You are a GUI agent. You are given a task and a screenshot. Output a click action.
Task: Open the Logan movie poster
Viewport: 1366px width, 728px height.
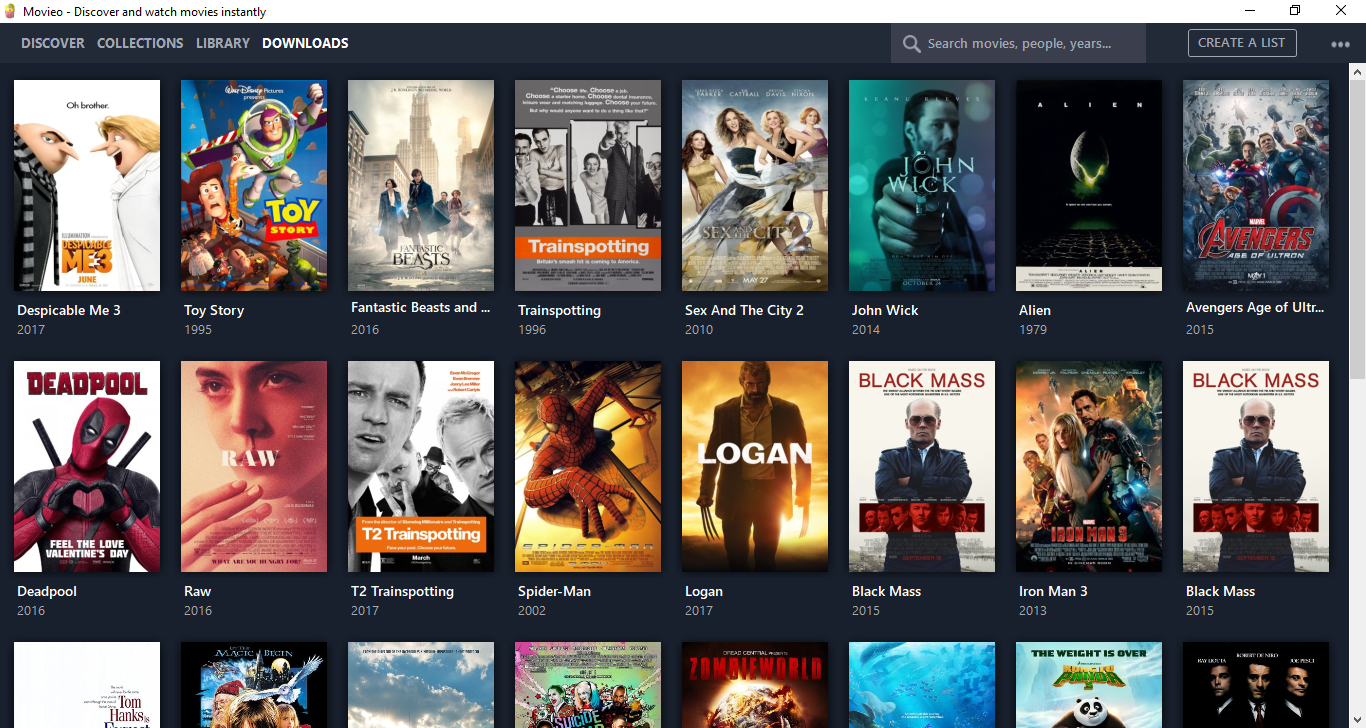click(754, 466)
